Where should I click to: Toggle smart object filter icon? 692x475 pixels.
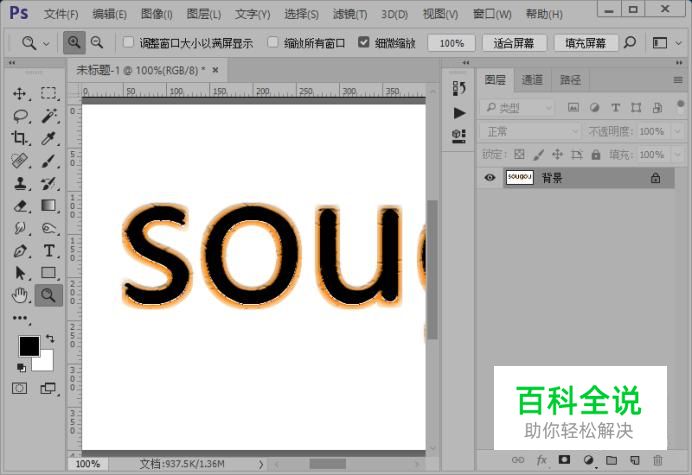pyautogui.click(x=657, y=107)
